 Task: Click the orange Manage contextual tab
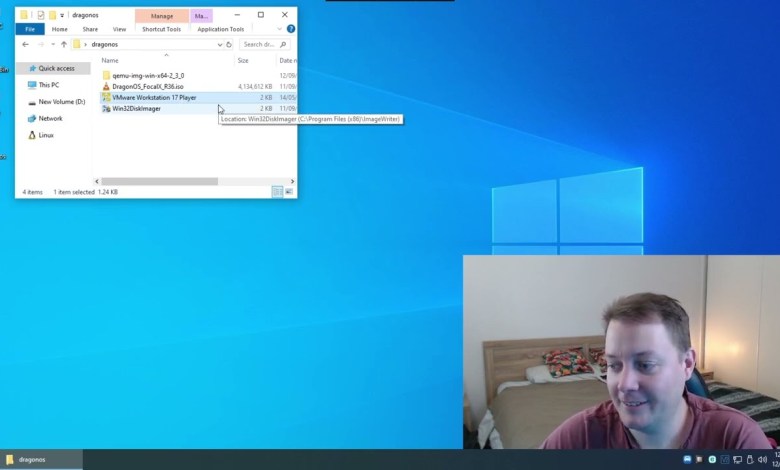[x=162, y=16]
